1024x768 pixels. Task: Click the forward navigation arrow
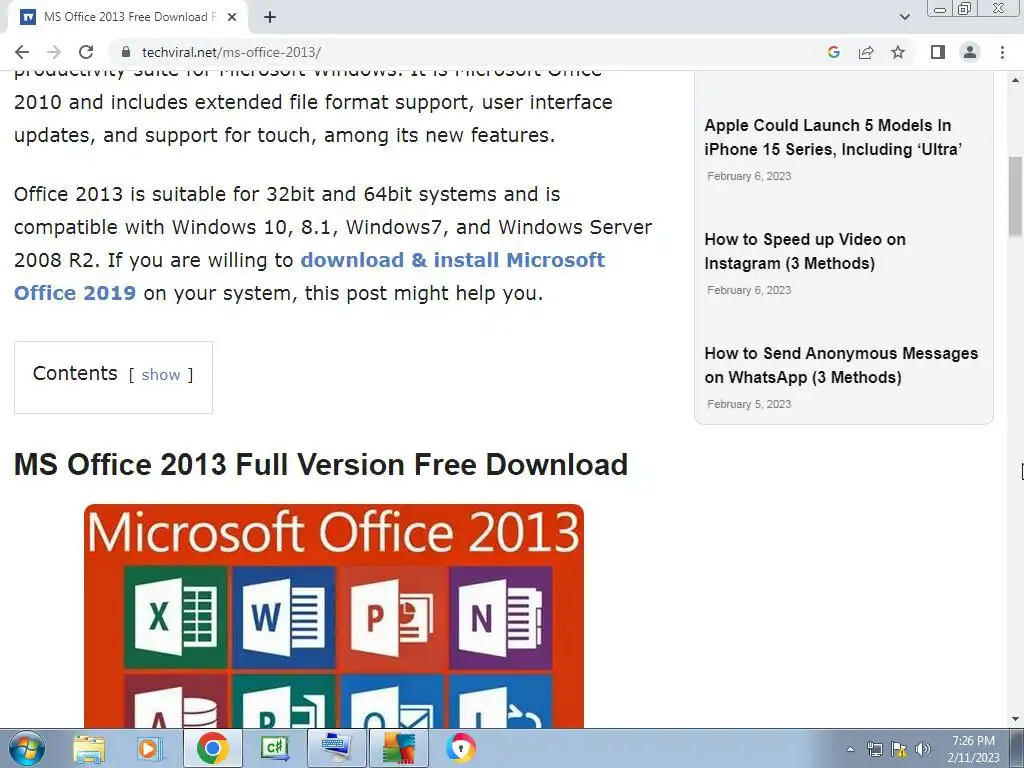coord(54,52)
